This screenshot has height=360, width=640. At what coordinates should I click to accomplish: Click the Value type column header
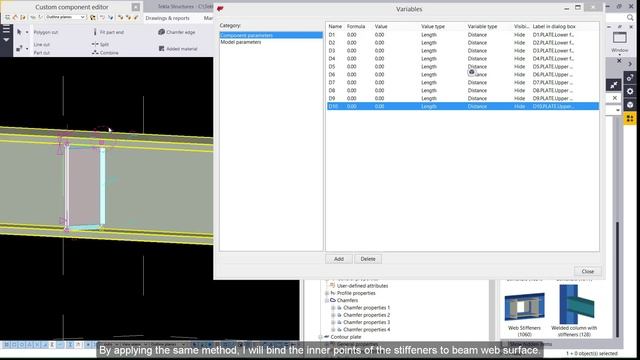point(433,27)
